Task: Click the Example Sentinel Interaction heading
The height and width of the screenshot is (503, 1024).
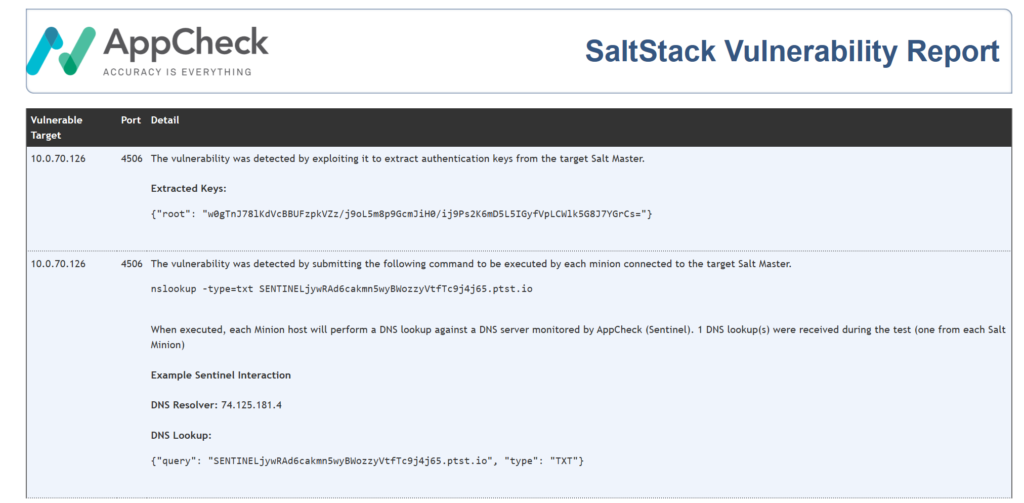Action: (x=221, y=376)
